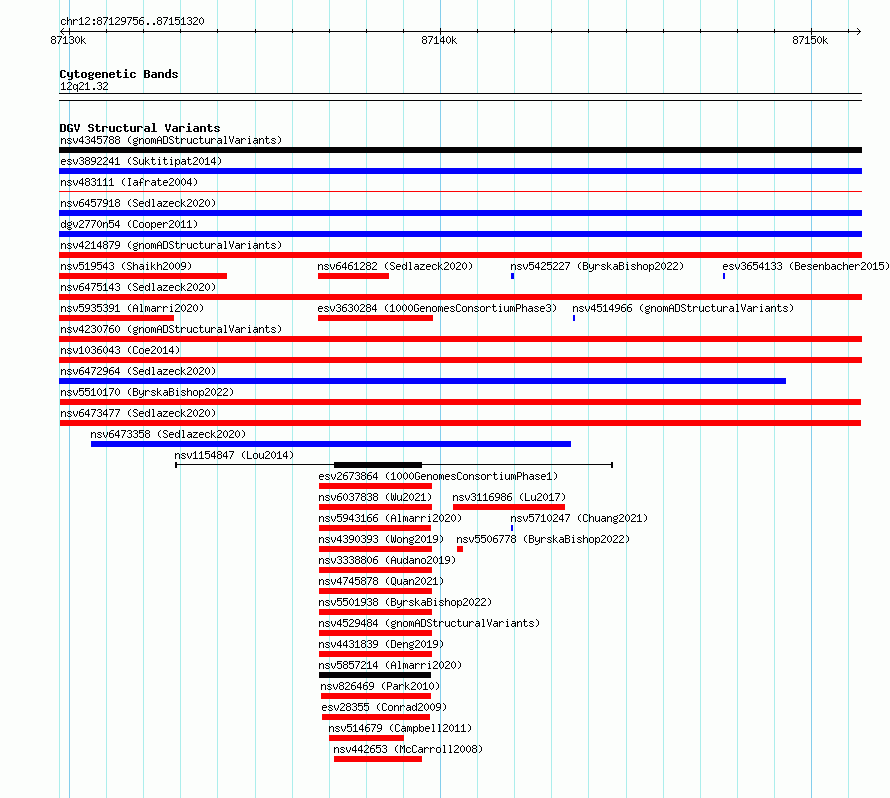The height and width of the screenshot is (798, 890).
Task: Click esv3654133 (Besenbacher2015) label
Action: click(805, 266)
